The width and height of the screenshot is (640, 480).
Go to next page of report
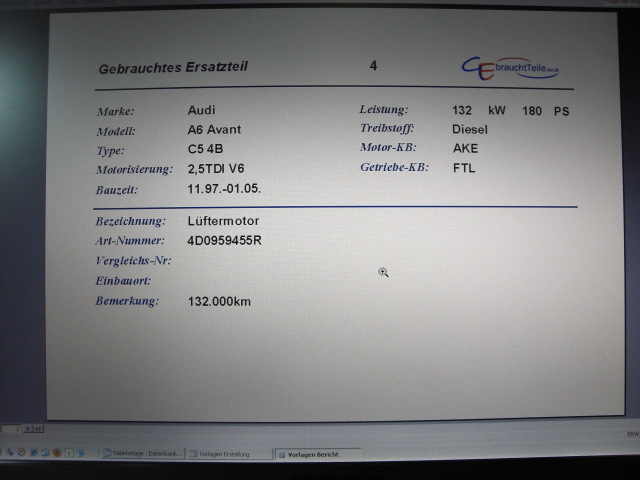point(27,428)
